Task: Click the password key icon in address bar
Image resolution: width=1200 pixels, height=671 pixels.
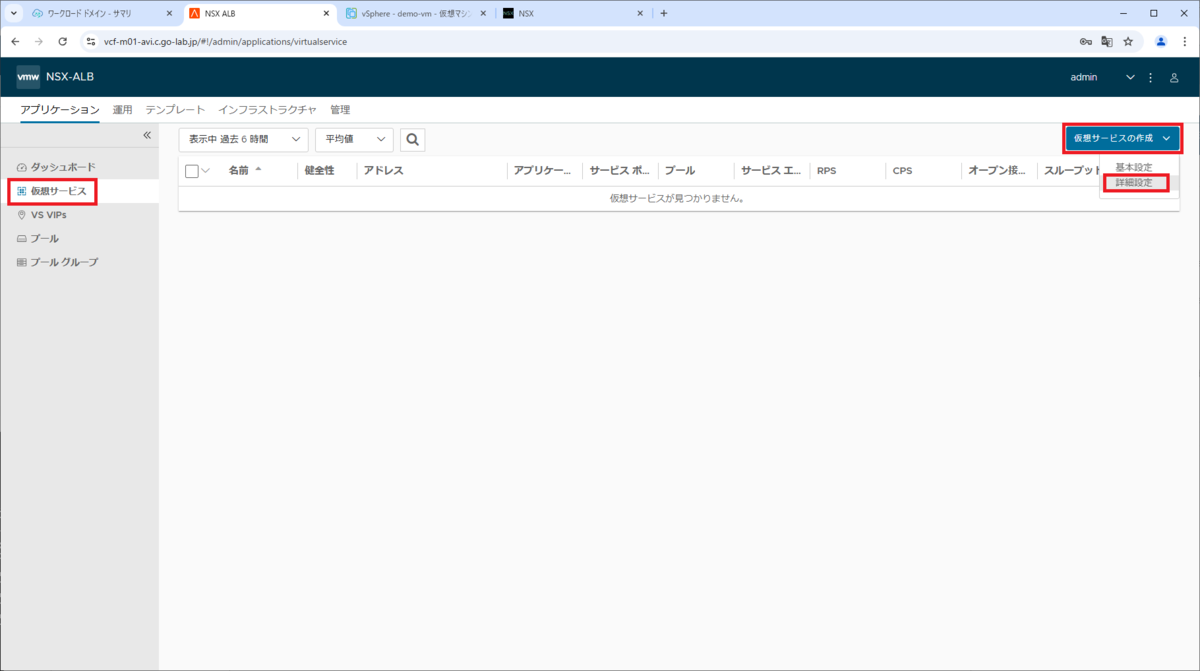Action: coord(1086,41)
